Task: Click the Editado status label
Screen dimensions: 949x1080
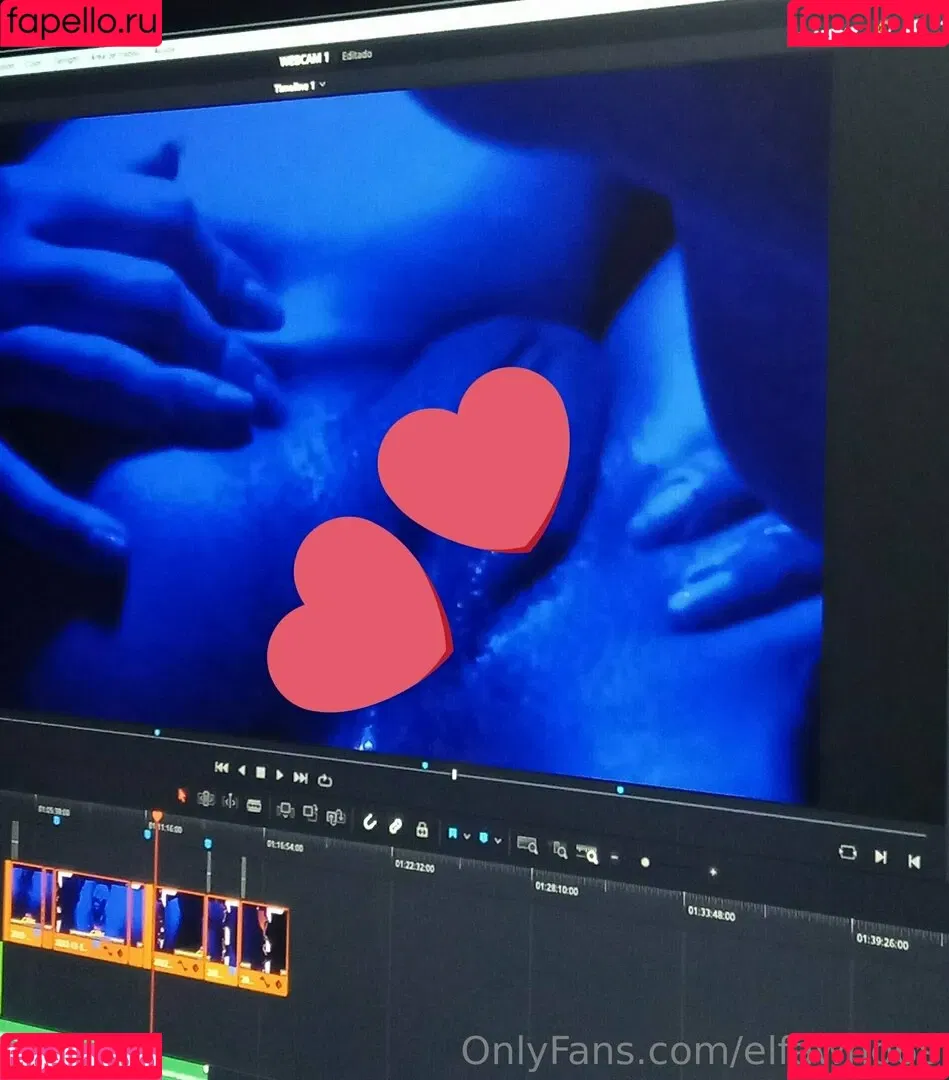Action: point(357,54)
